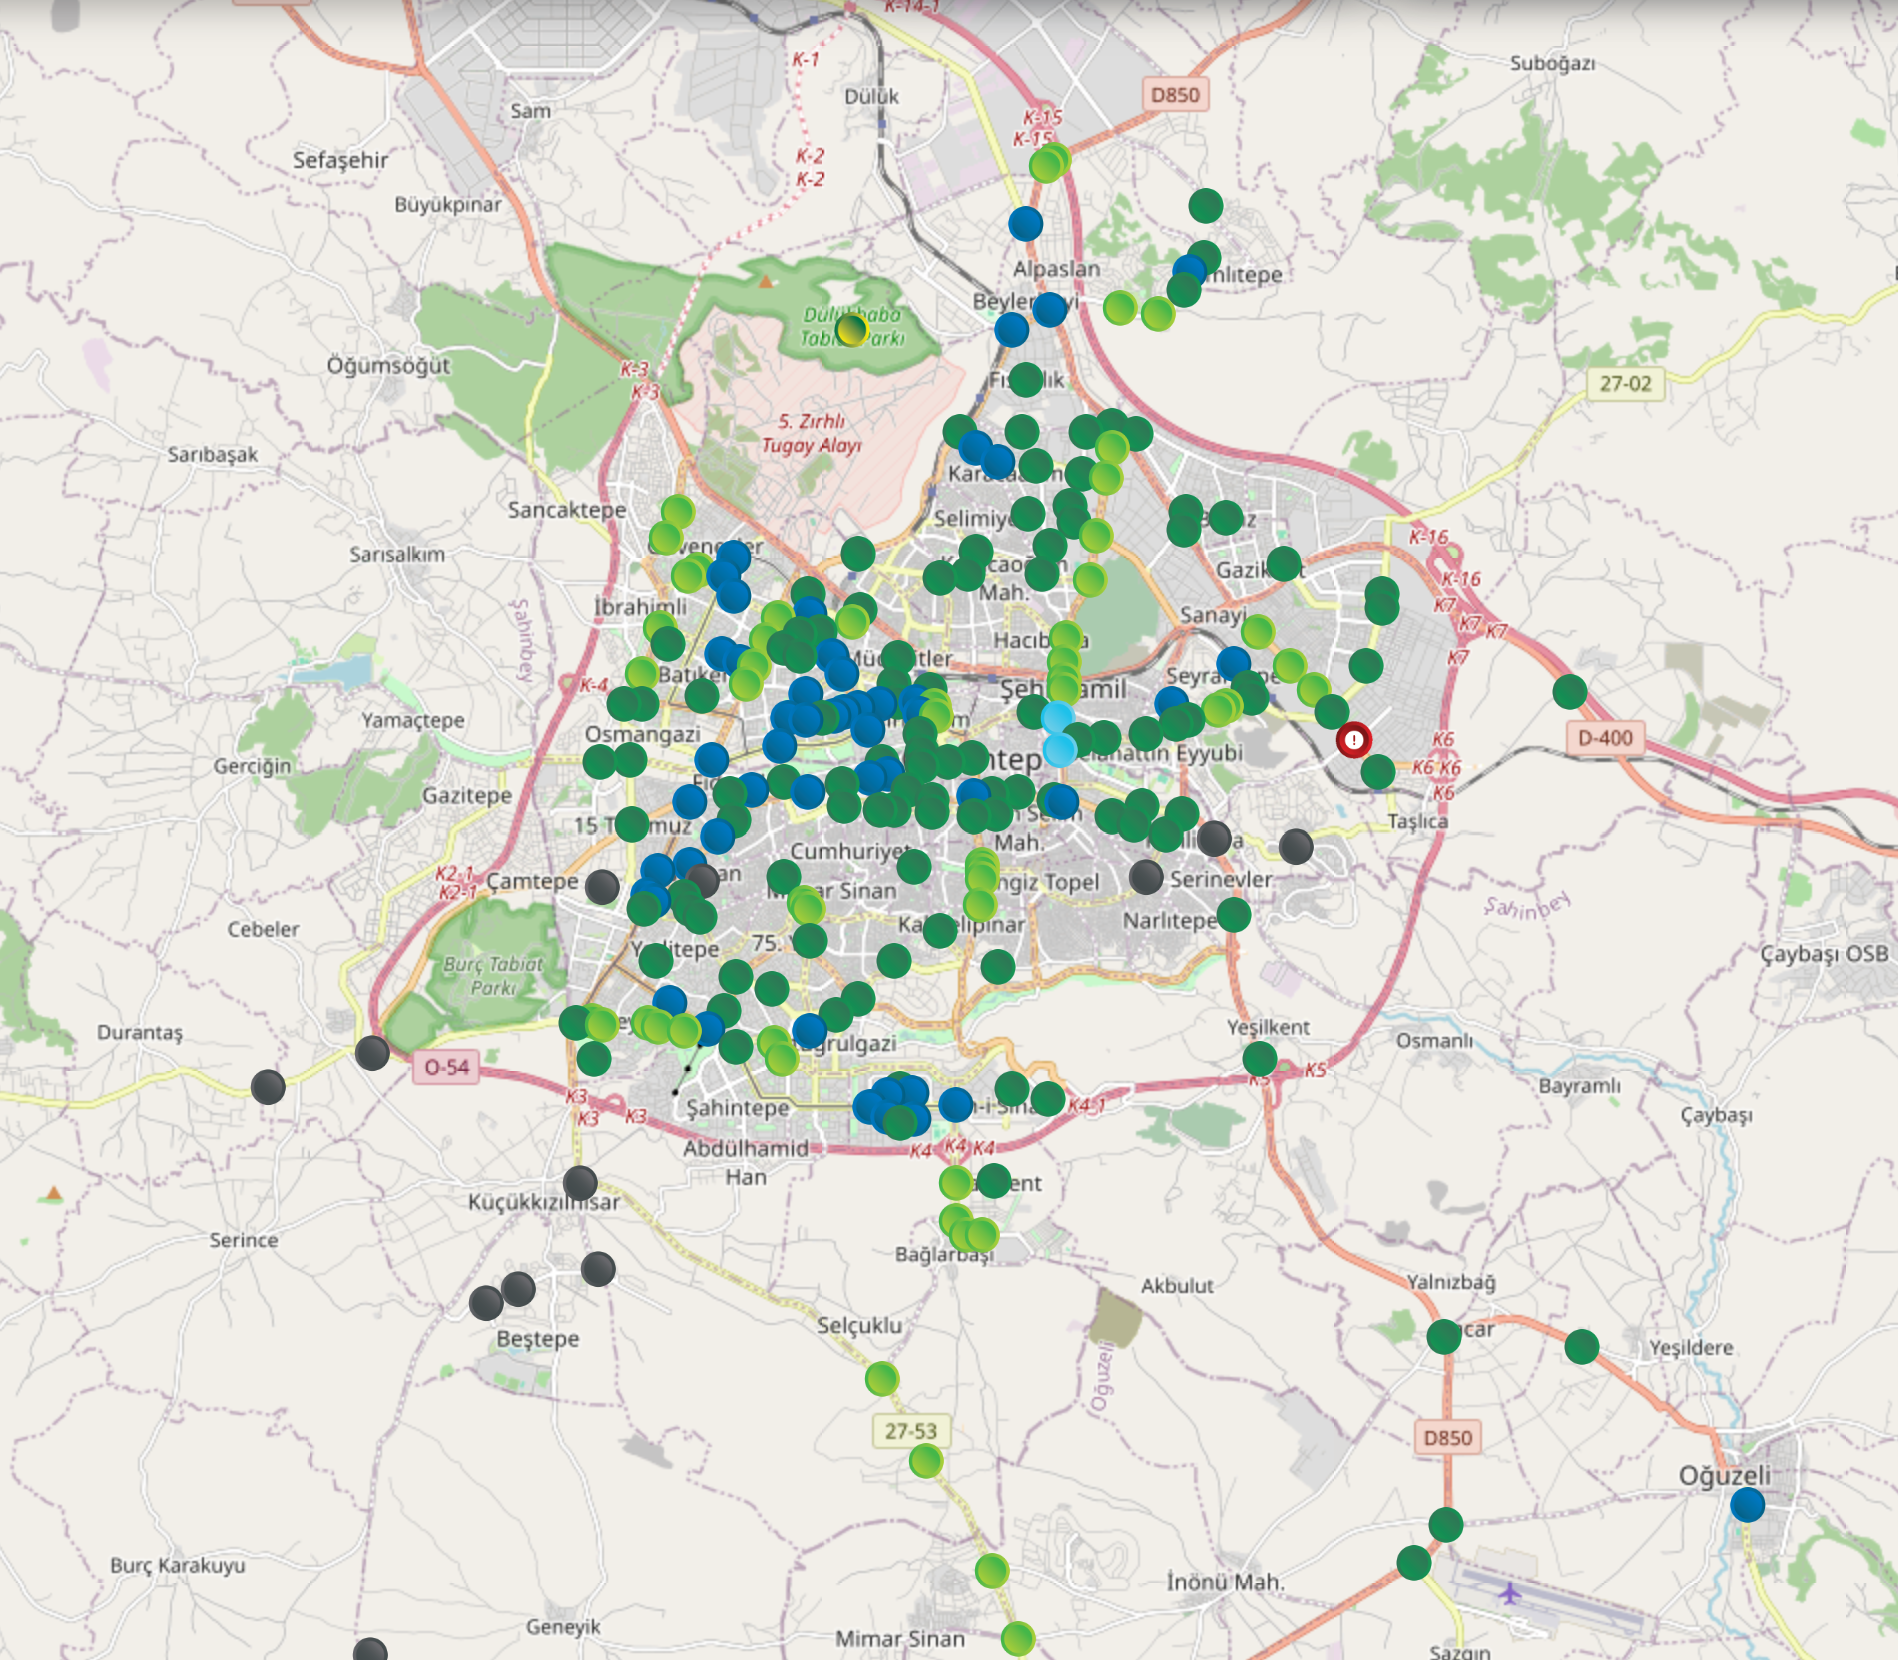Viewport: 1898px width, 1660px height.
Task: Click the green marker above Taşlıca
Action: pos(1378,771)
